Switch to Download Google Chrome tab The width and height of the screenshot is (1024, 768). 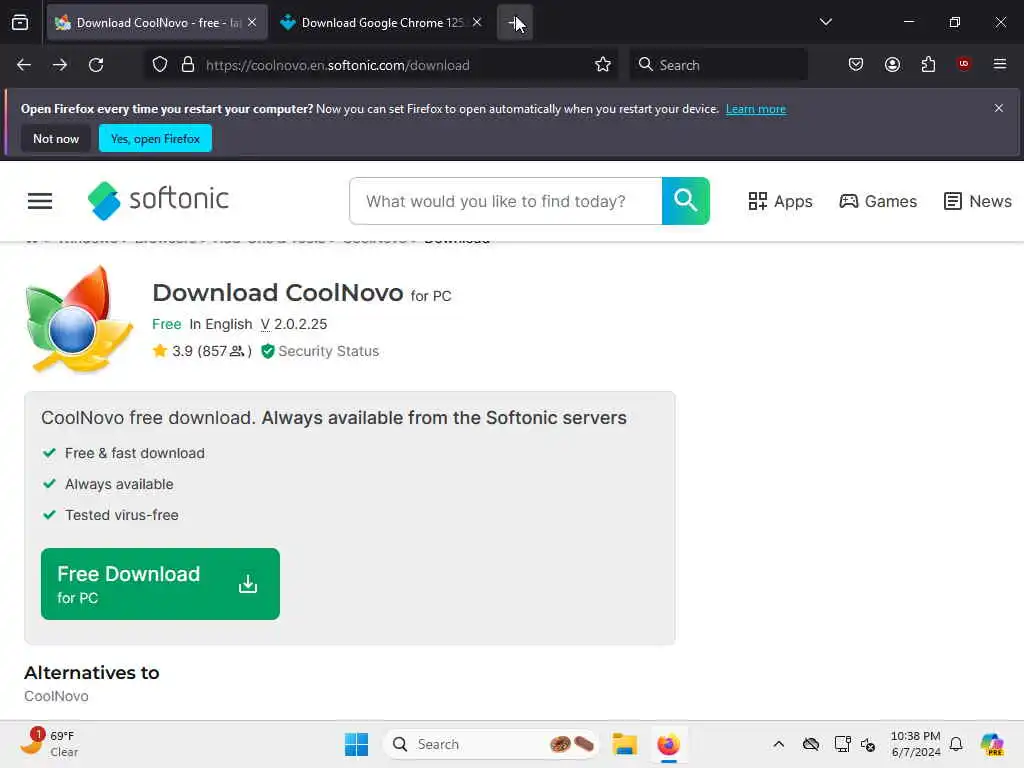click(382, 22)
